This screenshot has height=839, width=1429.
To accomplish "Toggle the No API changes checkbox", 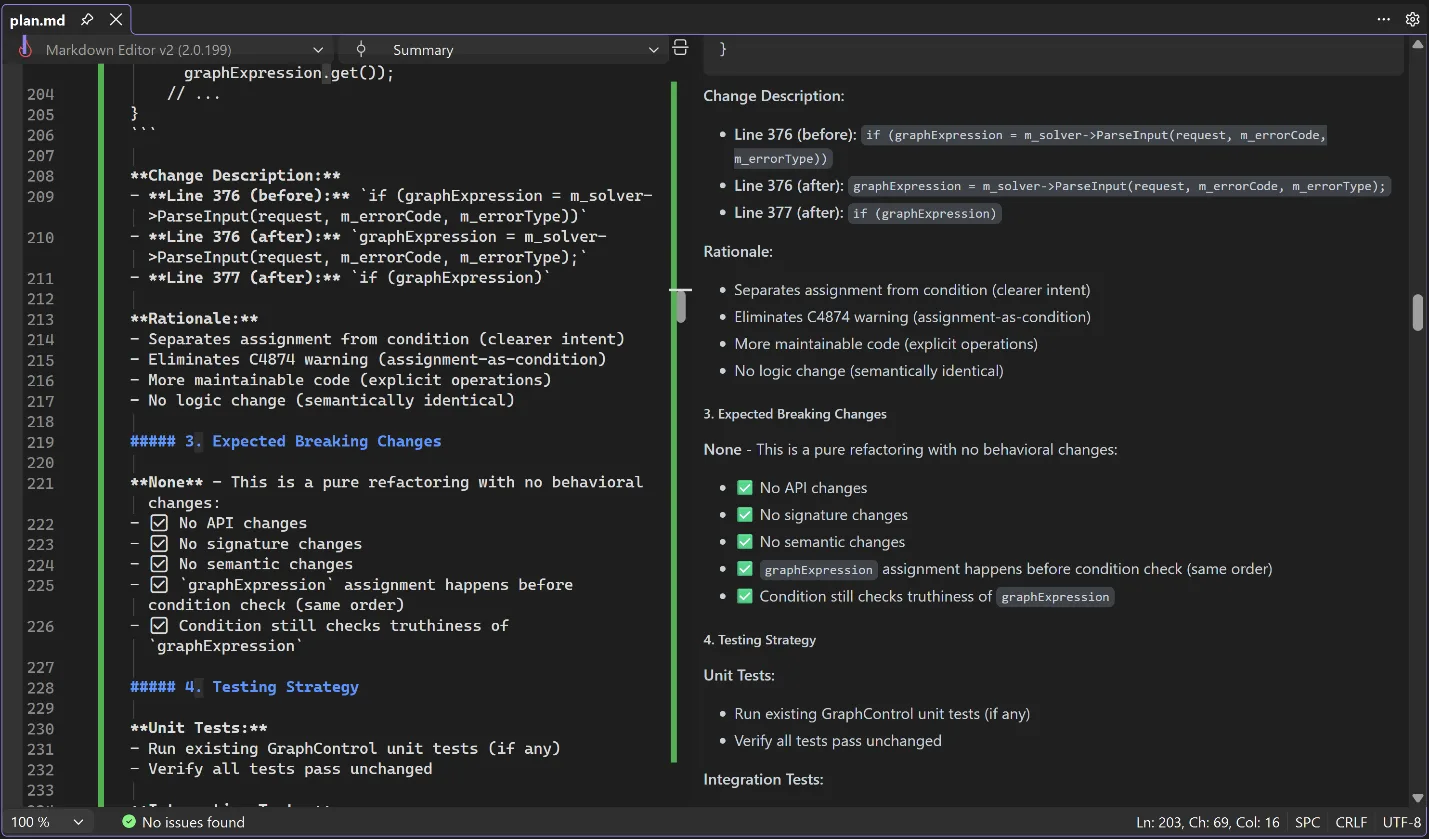I will point(745,487).
